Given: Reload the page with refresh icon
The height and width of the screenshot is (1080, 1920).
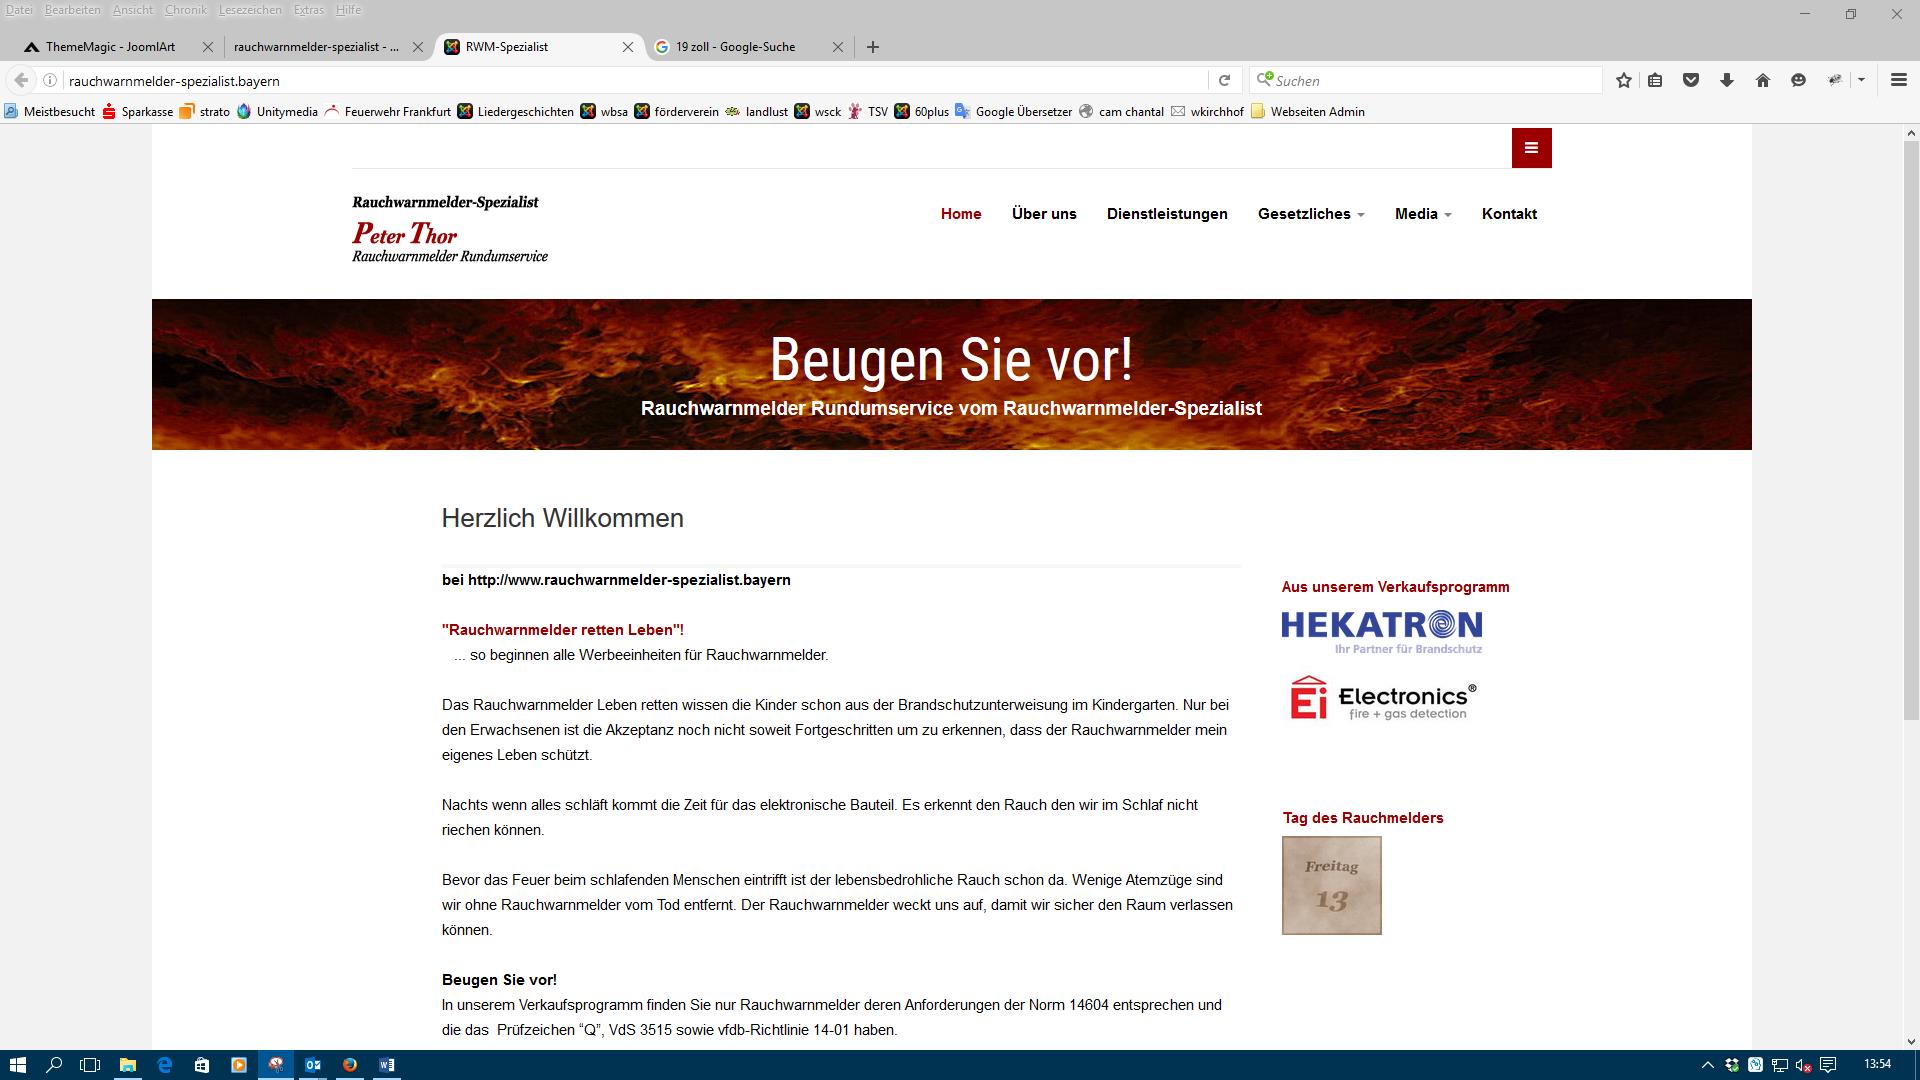Looking at the screenshot, I should pos(1224,81).
